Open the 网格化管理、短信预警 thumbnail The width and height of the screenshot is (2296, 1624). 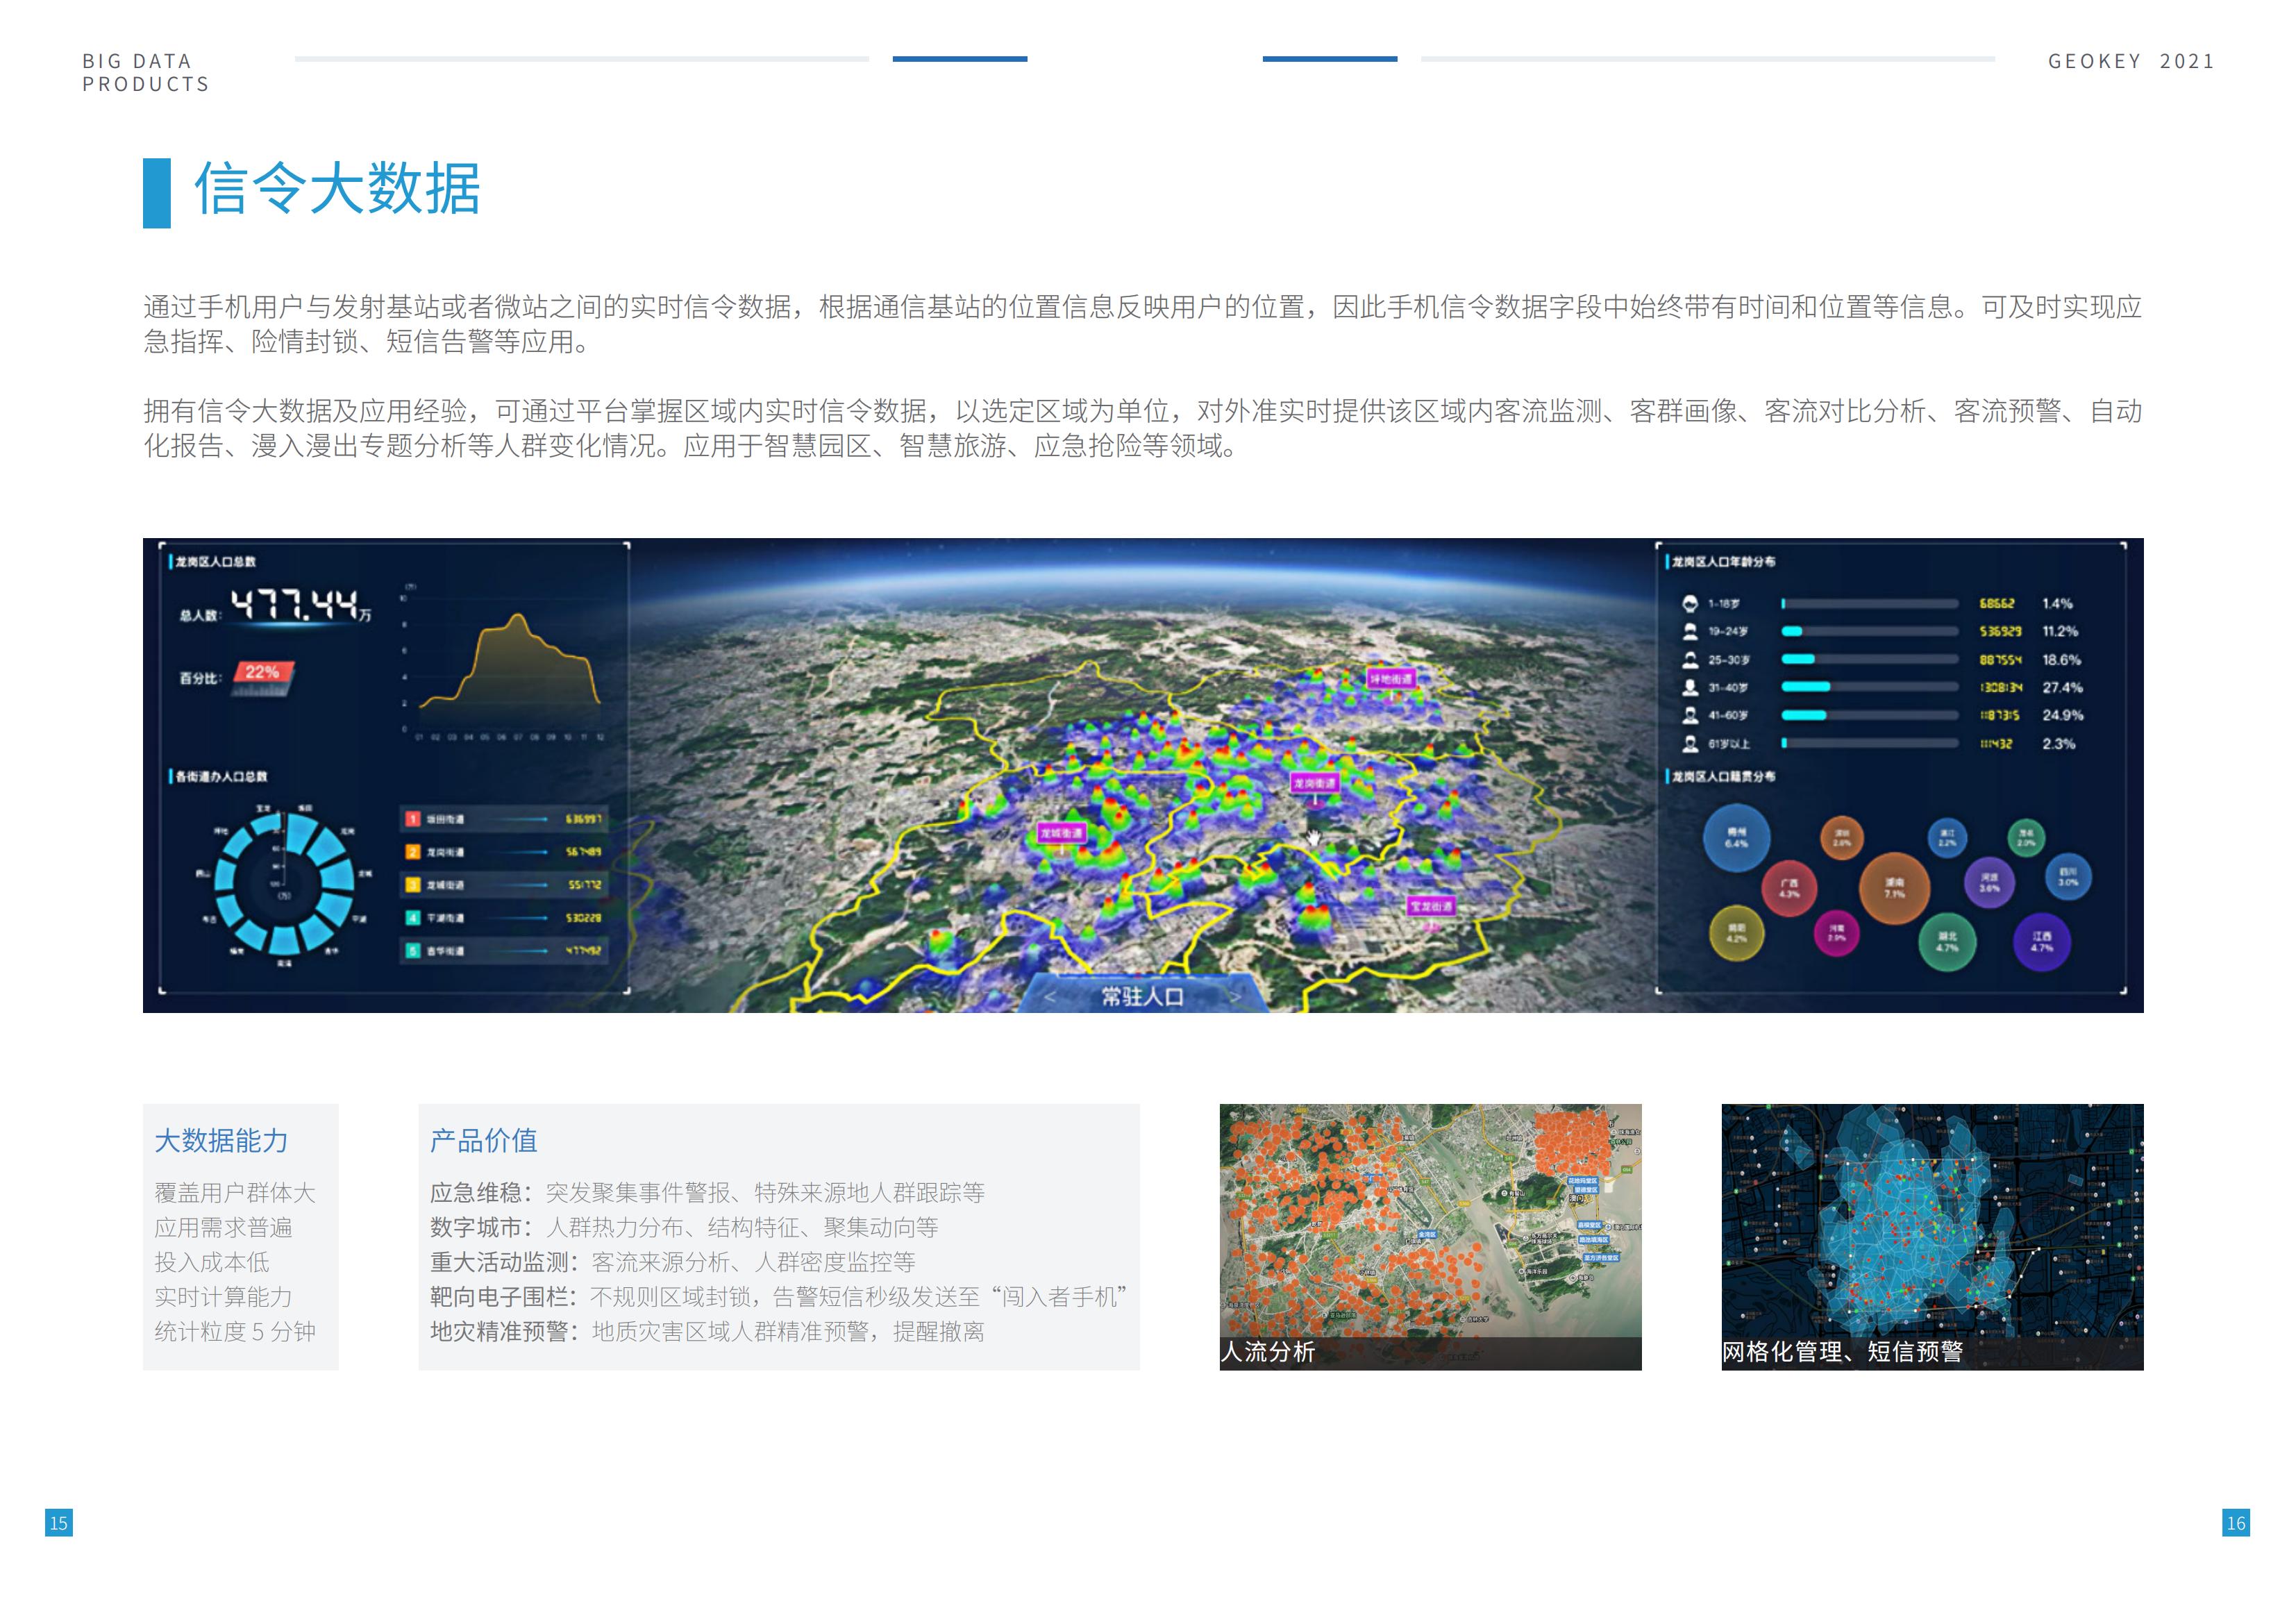(1932, 1236)
